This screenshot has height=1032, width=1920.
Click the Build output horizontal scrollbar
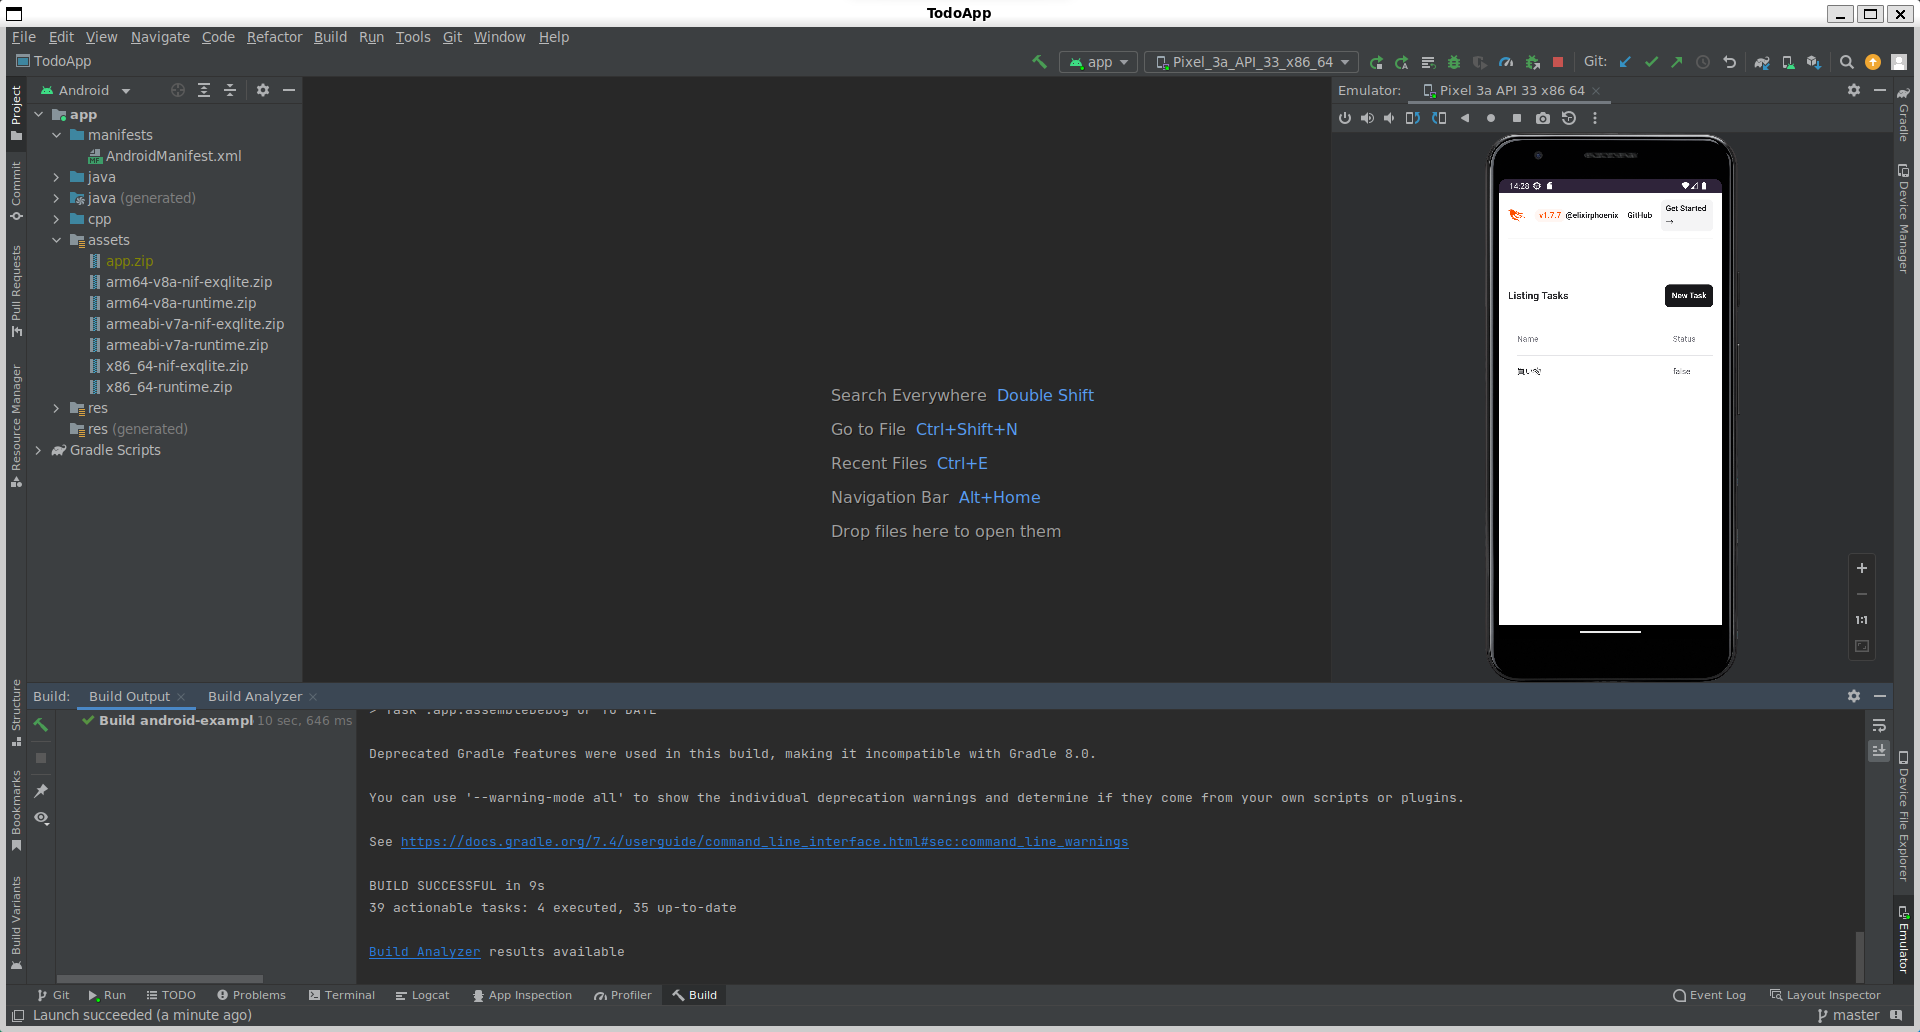pyautogui.click(x=160, y=979)
